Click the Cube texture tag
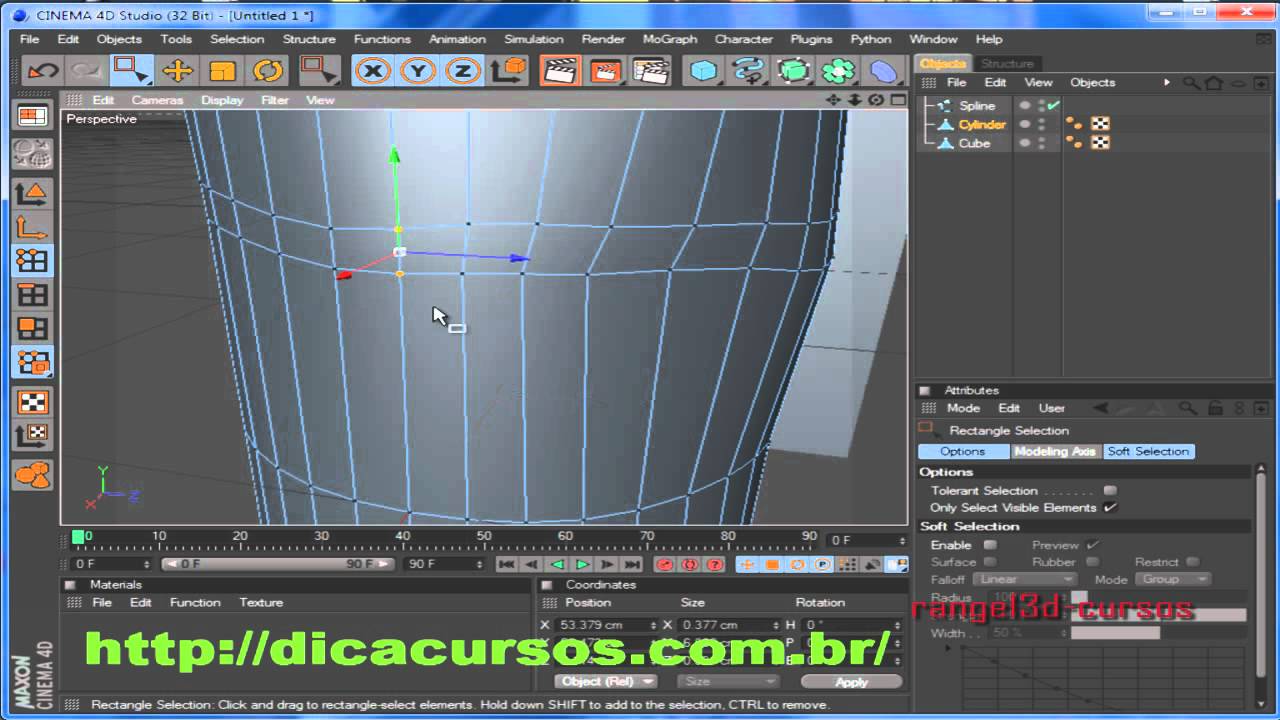 (1100, 143)
